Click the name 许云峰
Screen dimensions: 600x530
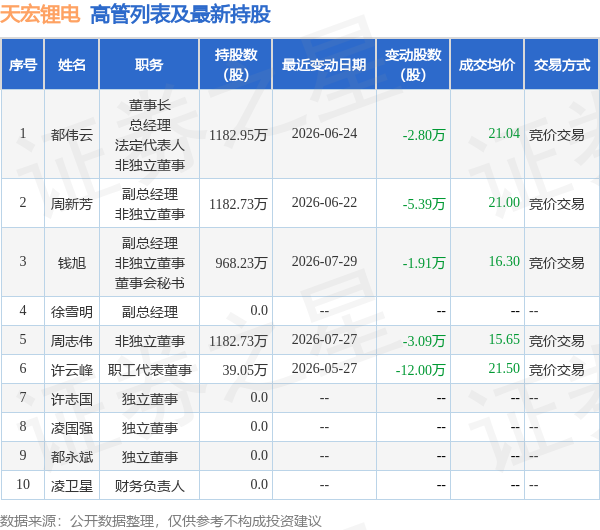coord(72,370)
